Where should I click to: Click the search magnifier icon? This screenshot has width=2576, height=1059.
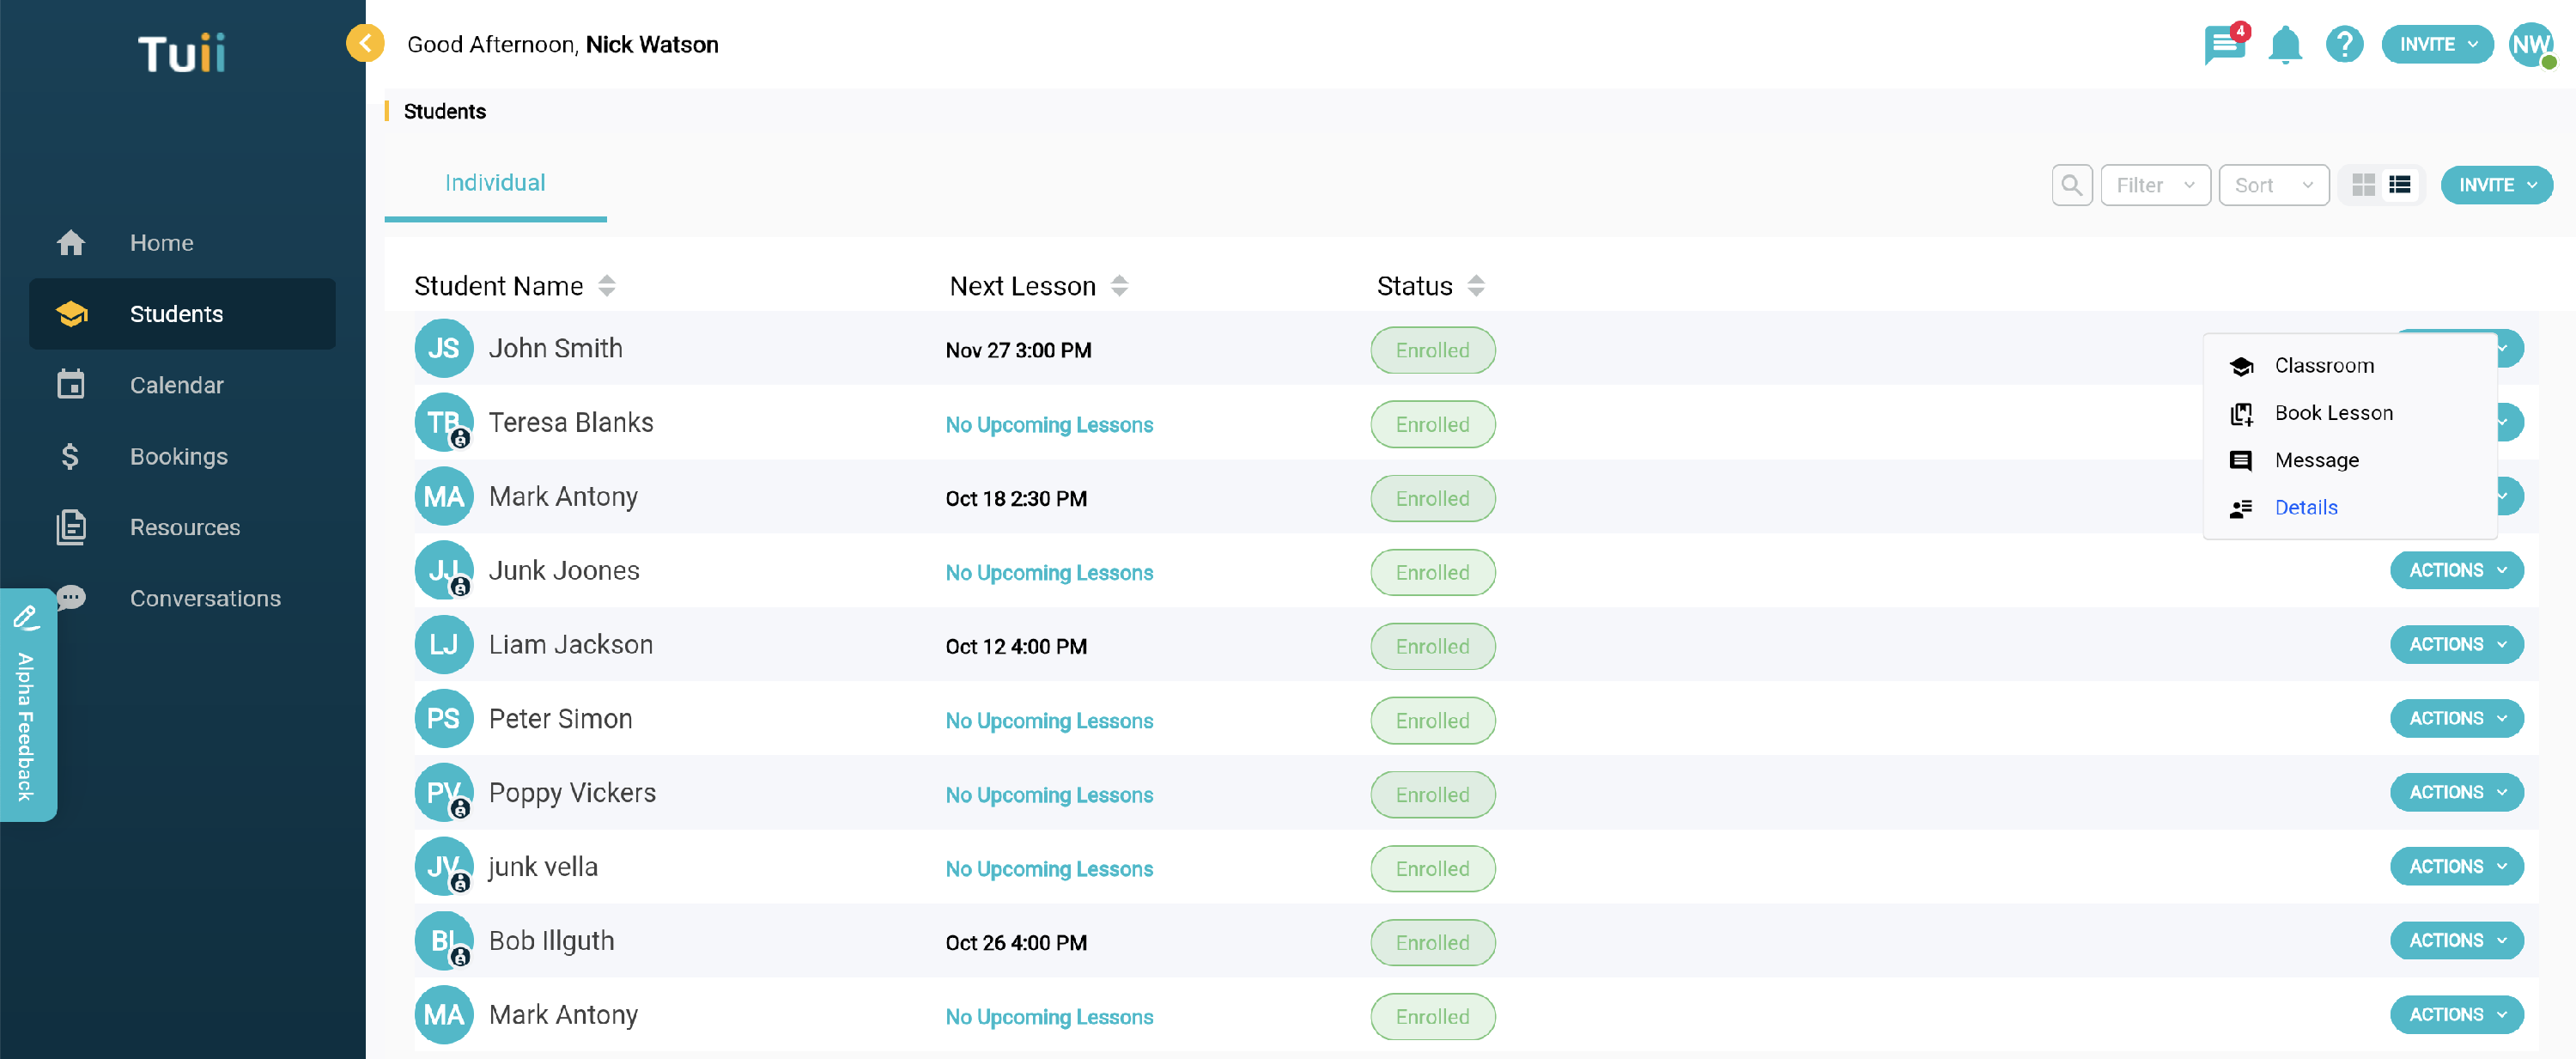click(2071, 185)
